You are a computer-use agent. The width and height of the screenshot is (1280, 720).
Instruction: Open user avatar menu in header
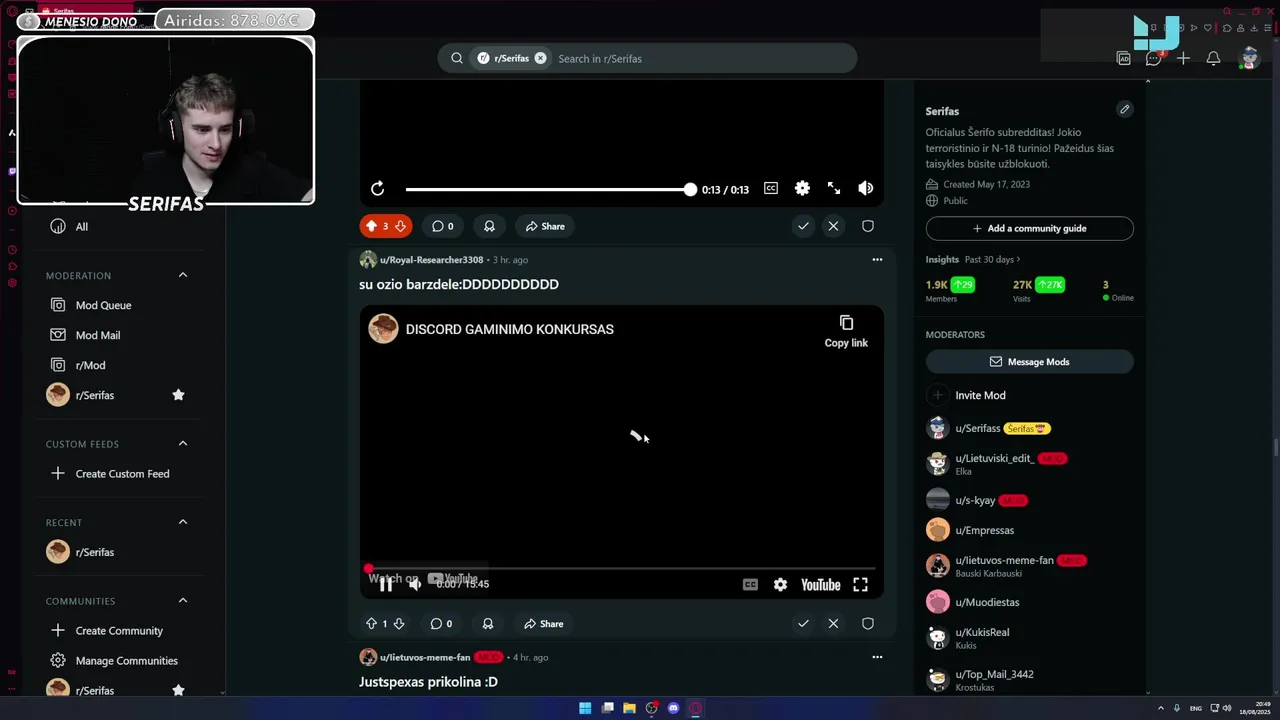1248,58
